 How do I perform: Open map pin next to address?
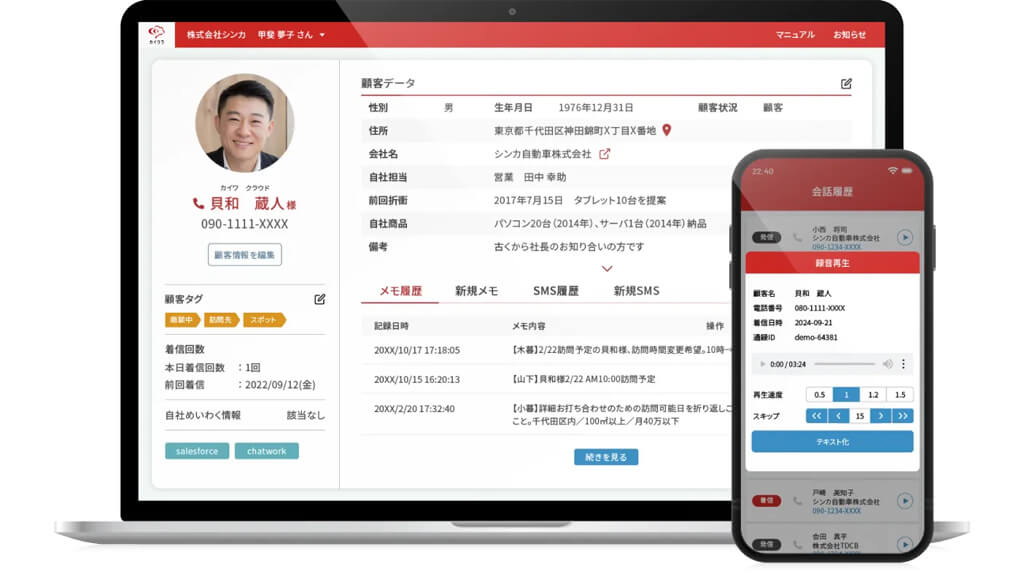click(667, 130)
